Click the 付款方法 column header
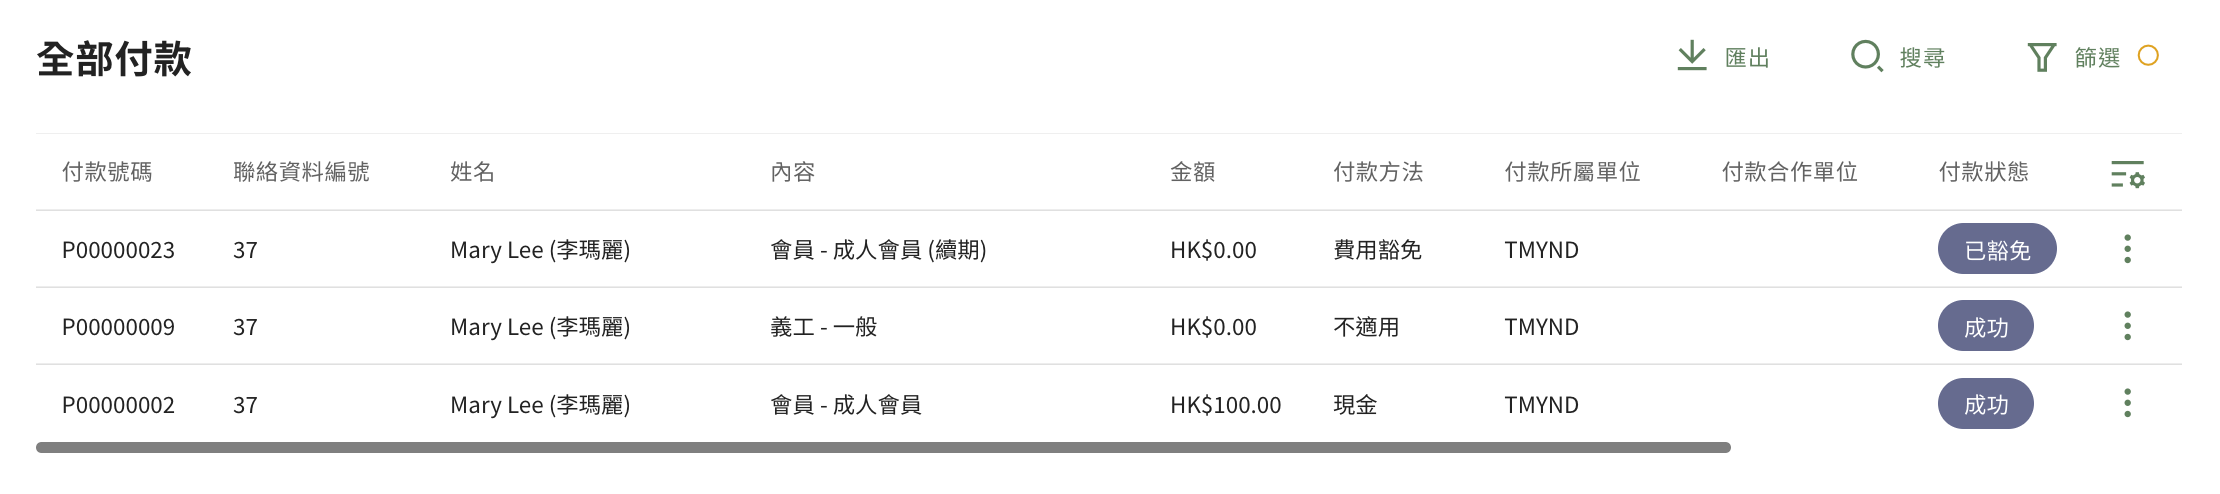 (x=1378, y=172)
